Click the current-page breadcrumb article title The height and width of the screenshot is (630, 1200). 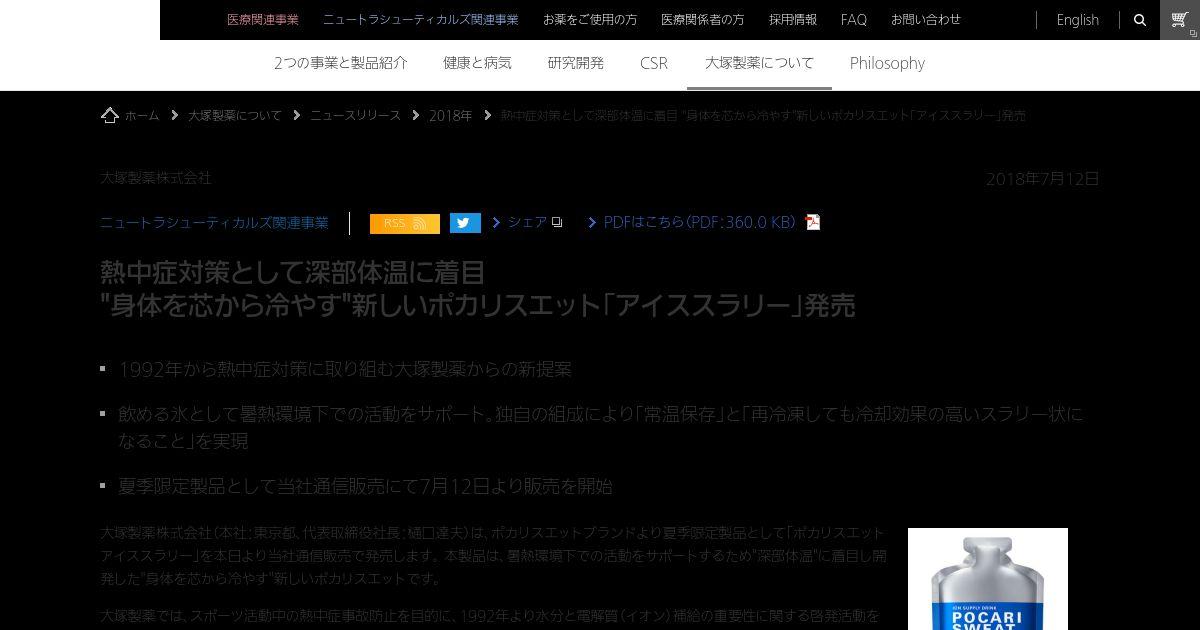[763, 115]
